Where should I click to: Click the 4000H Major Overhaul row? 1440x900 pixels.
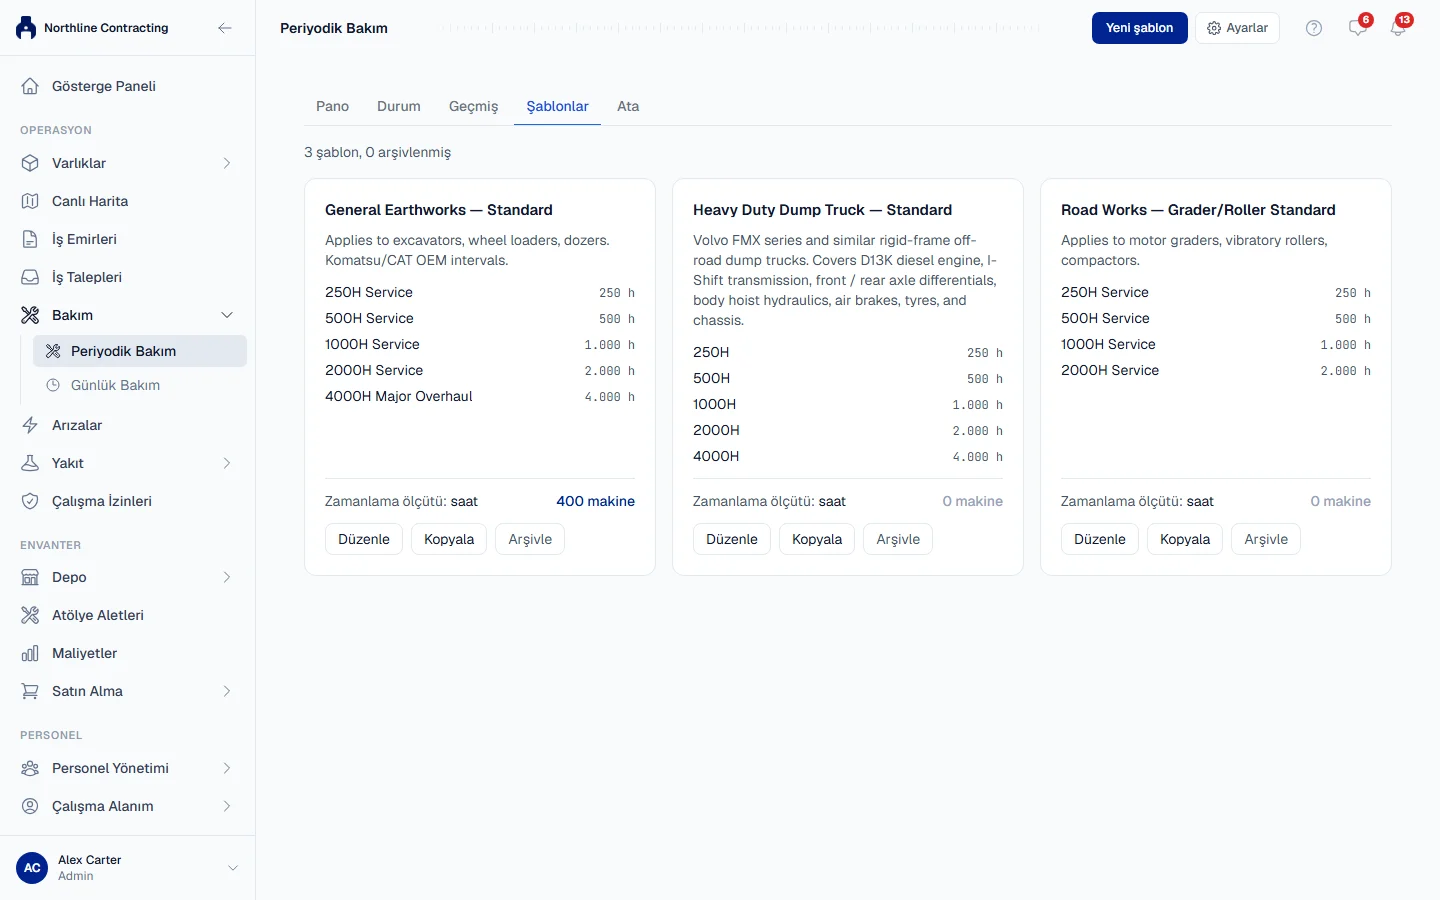(480, 396)
